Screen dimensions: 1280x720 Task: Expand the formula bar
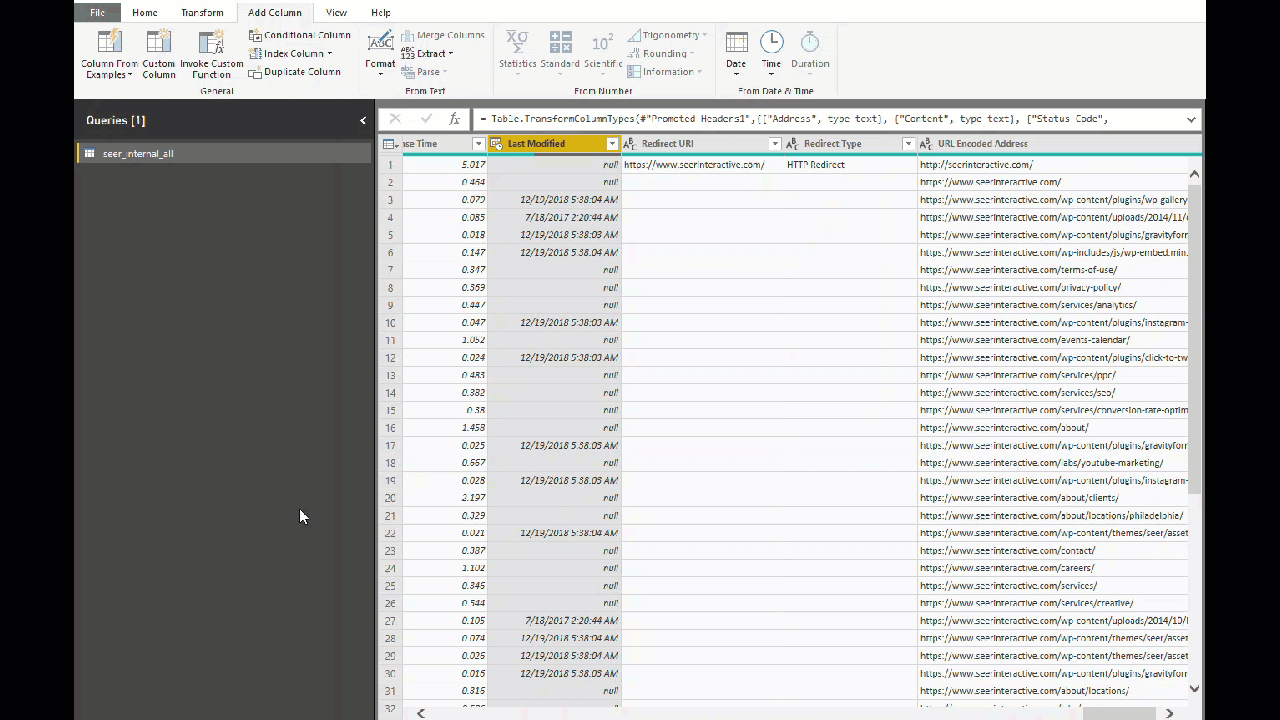point(1191,119)
